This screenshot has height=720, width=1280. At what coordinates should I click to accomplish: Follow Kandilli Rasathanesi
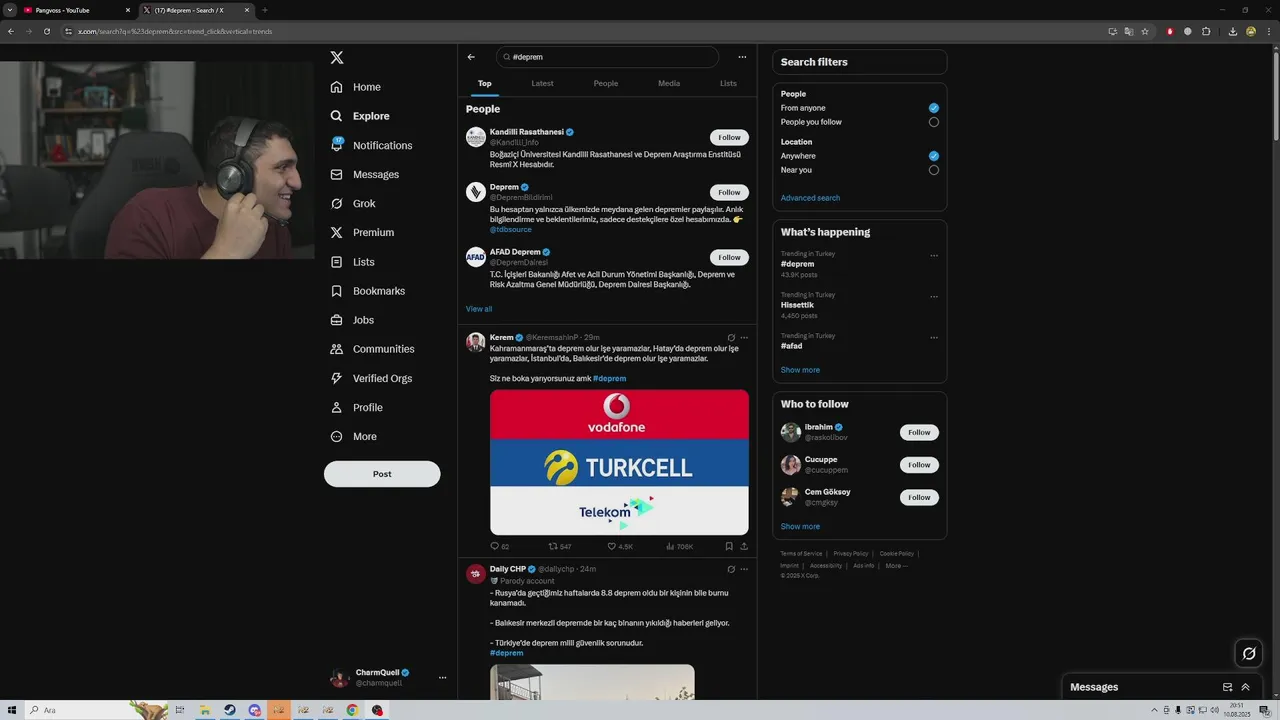pos(729,137)
